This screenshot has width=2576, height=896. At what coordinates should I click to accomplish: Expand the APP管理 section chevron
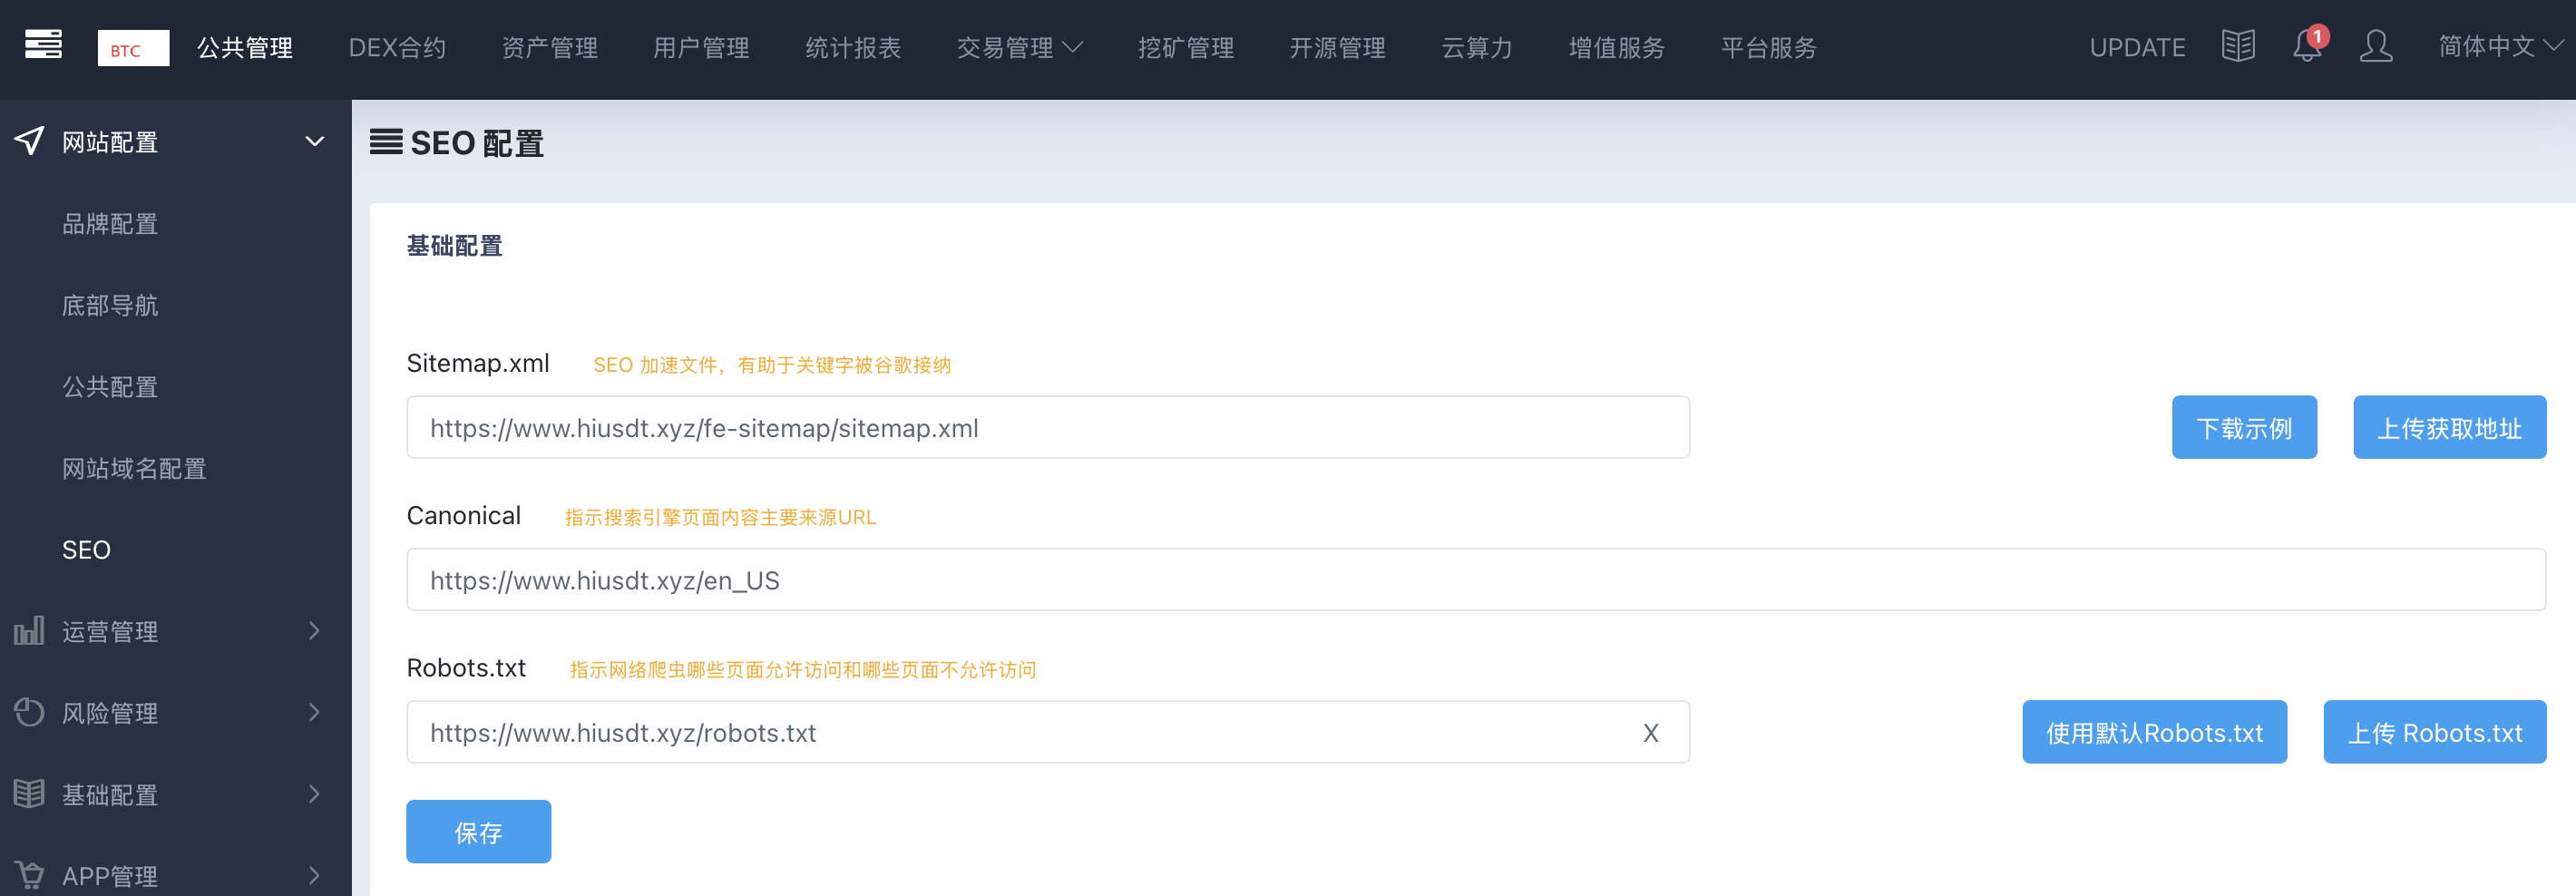click(315, 875)
